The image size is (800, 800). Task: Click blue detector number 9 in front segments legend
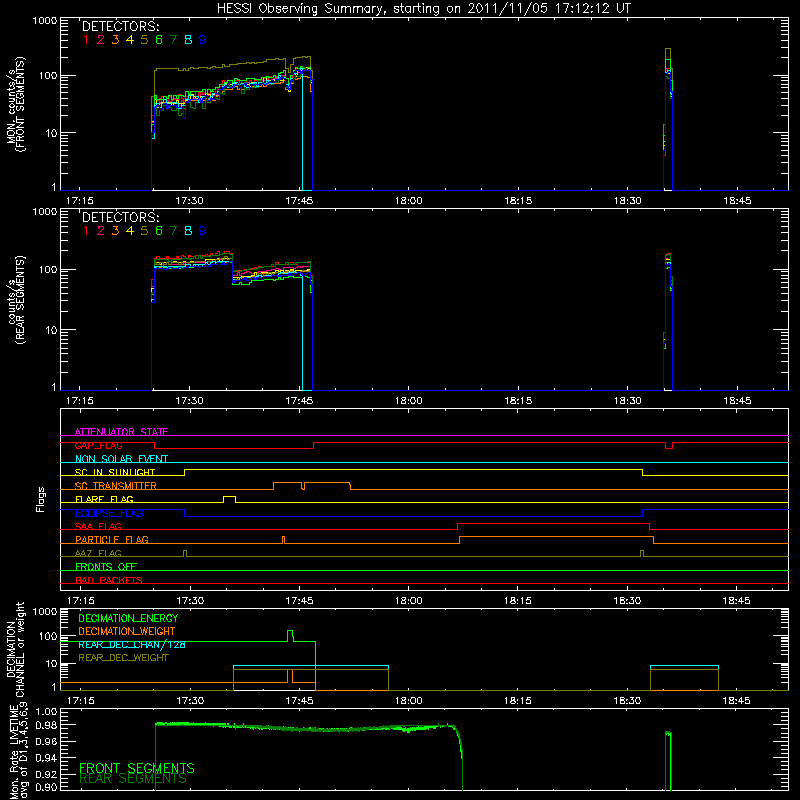tap(203, 40)
